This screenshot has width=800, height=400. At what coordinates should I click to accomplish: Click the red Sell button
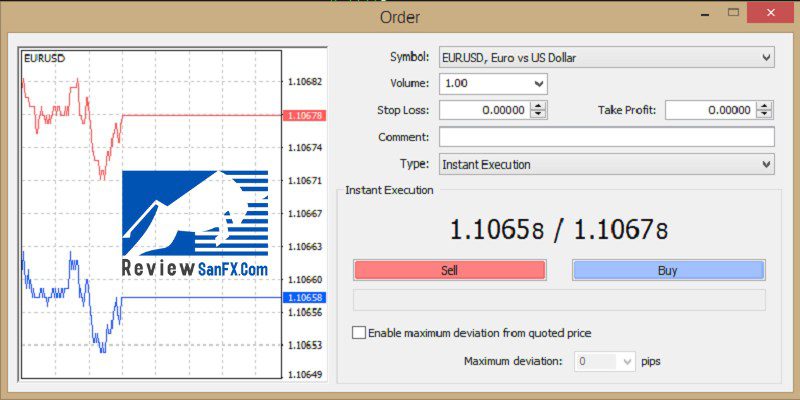click(449, 270)
